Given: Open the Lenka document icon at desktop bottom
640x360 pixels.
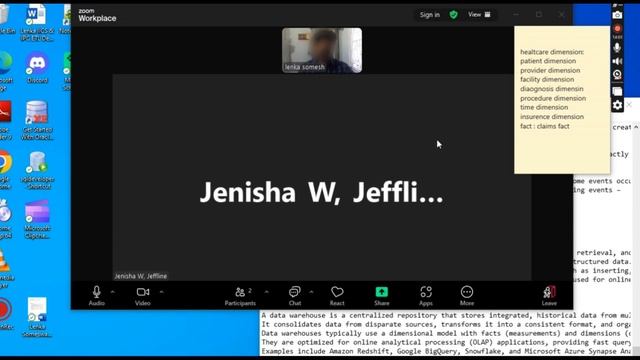Looking at the screenshot, I should point(37,318).
